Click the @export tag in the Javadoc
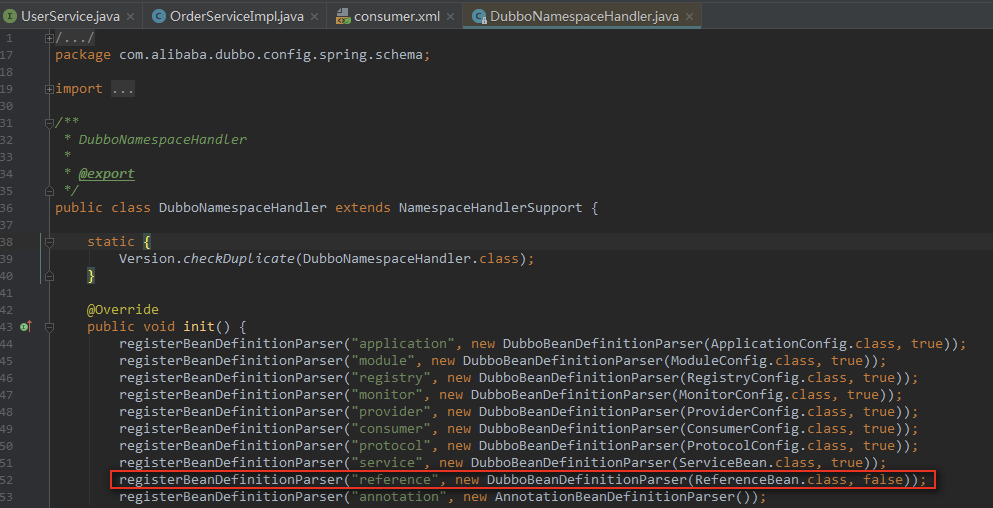This screenshot has height=508, width=993. [106, 174]
